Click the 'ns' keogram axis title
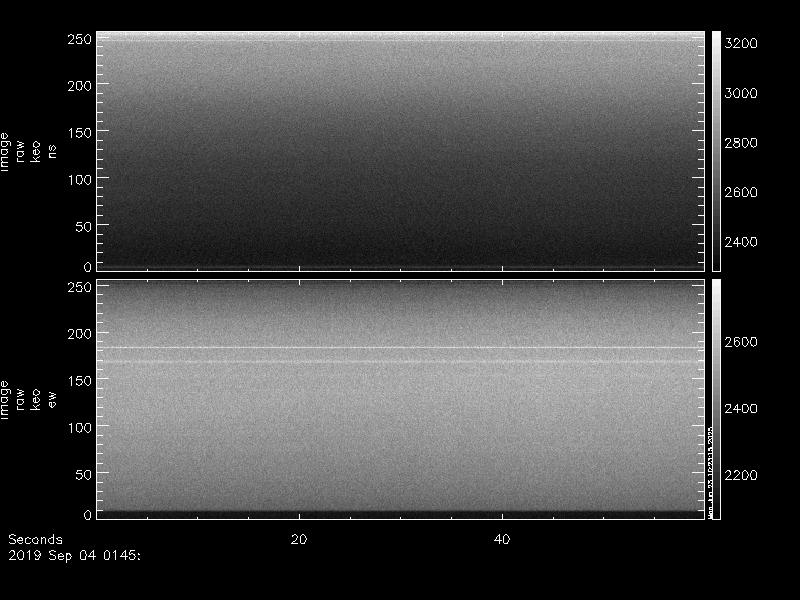Image resolution: width=800 pixels, height=600 pixels. (52, 151)
